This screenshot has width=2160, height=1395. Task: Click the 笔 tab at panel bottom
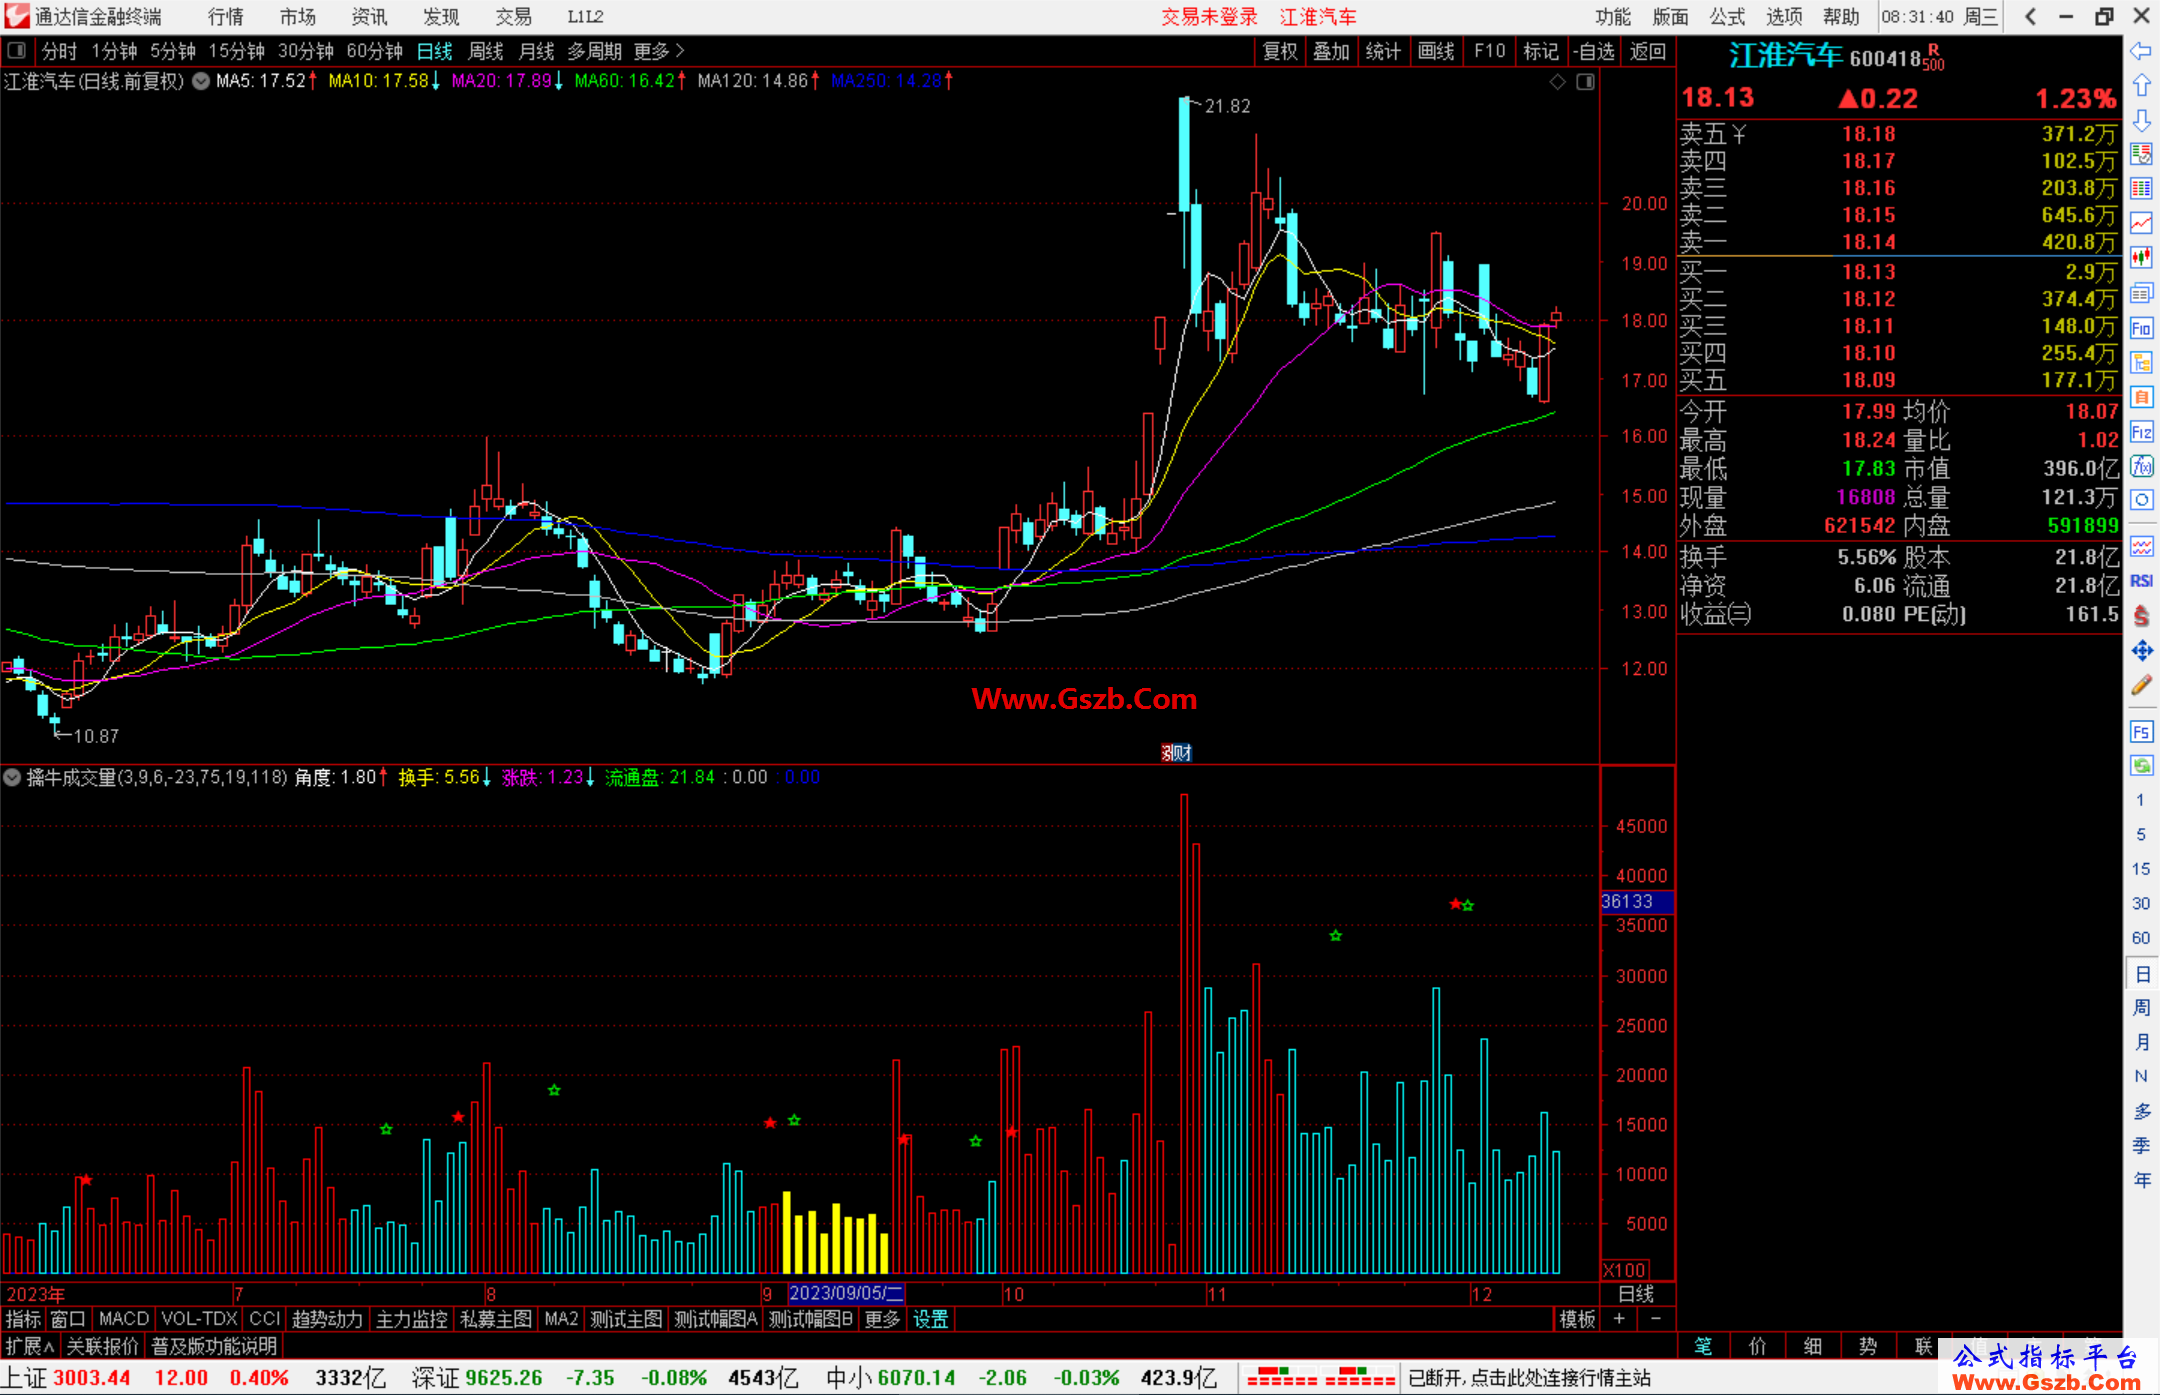tap(1703, 1346)
